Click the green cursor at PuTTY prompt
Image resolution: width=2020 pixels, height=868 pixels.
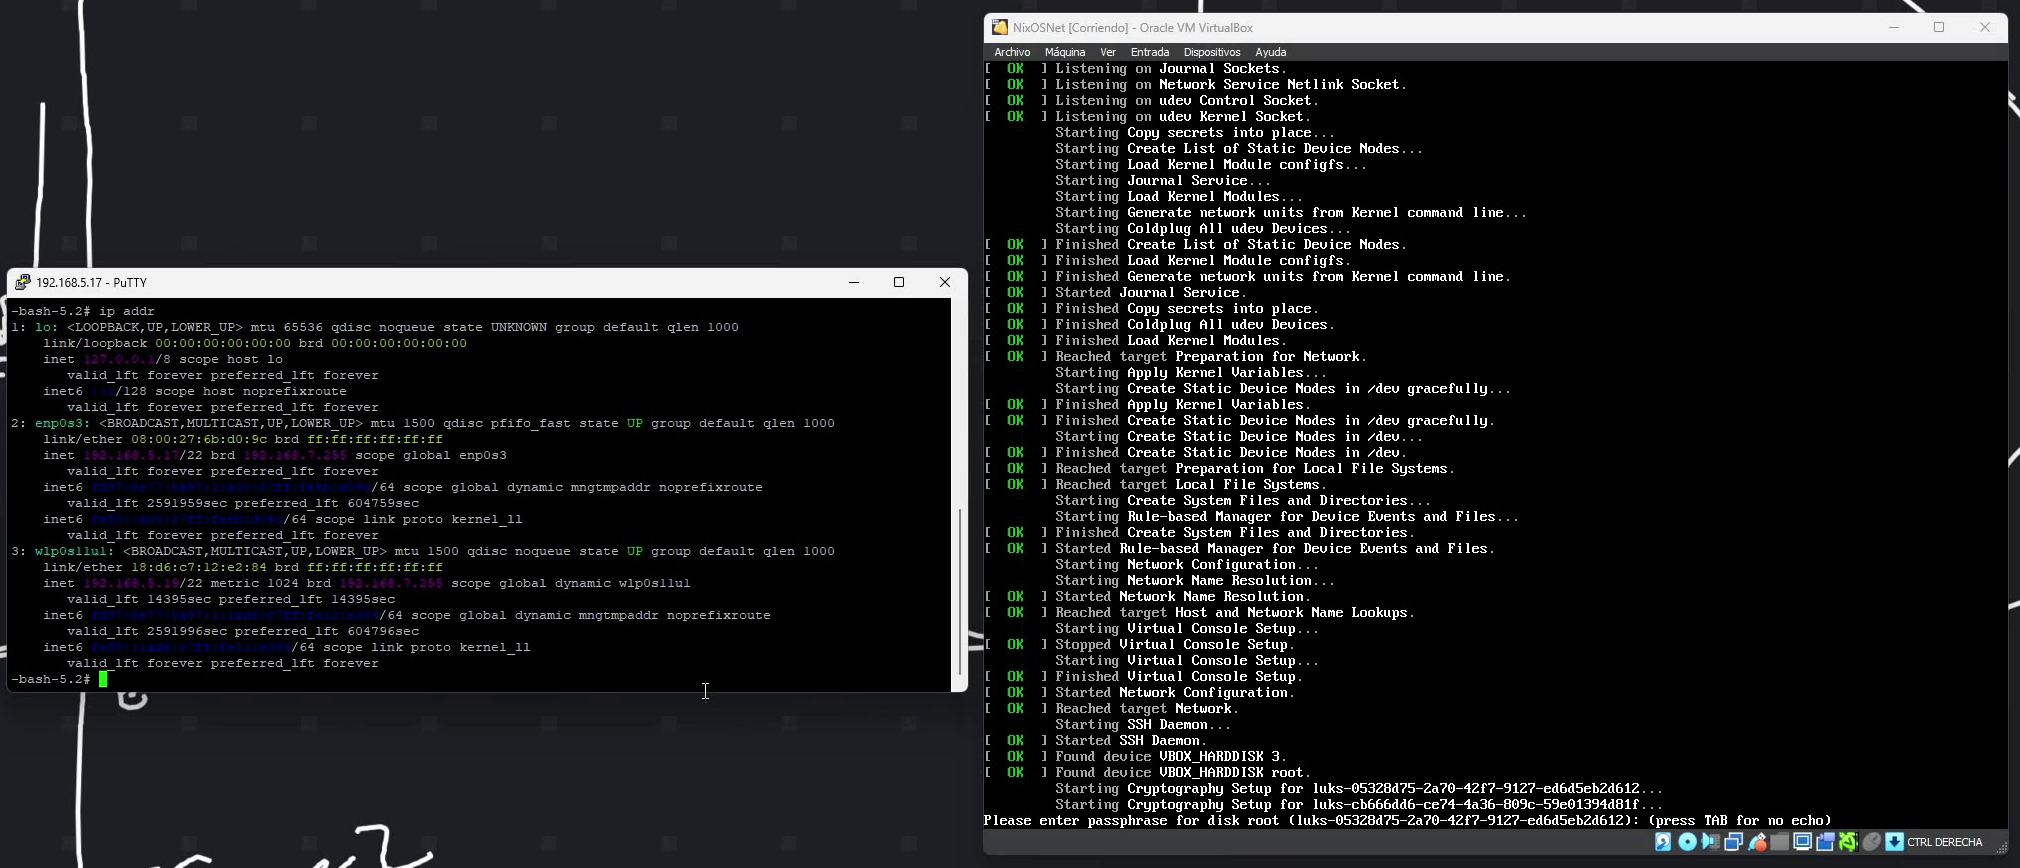[103, 679]
